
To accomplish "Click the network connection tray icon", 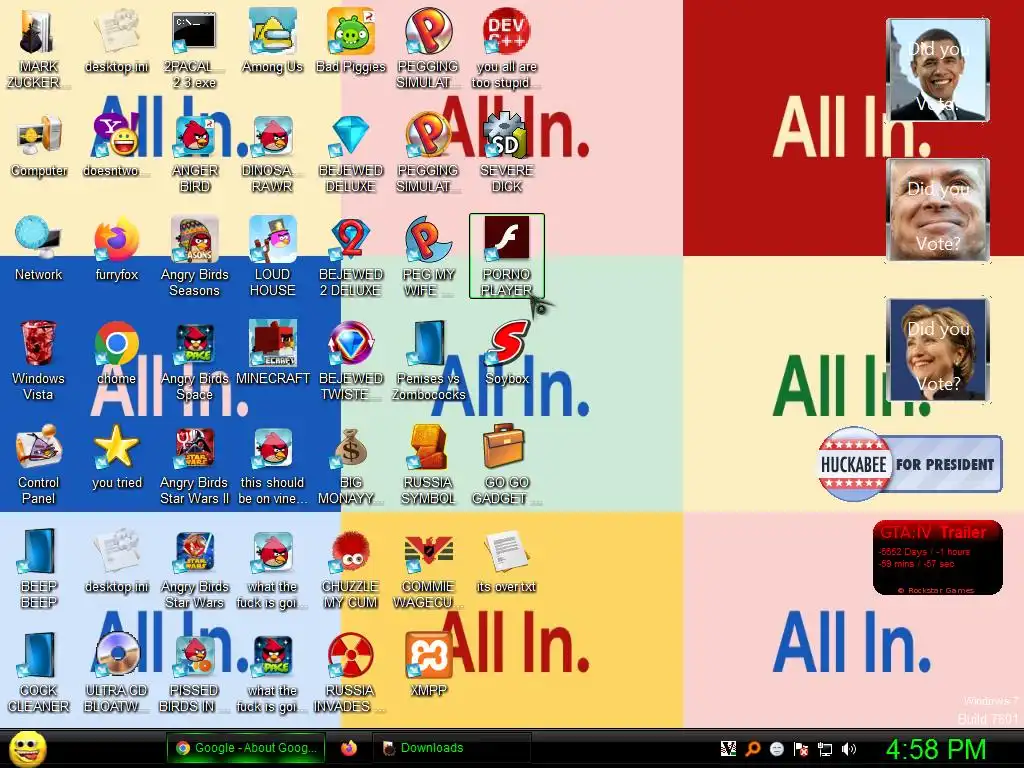I will coord(825,749).
